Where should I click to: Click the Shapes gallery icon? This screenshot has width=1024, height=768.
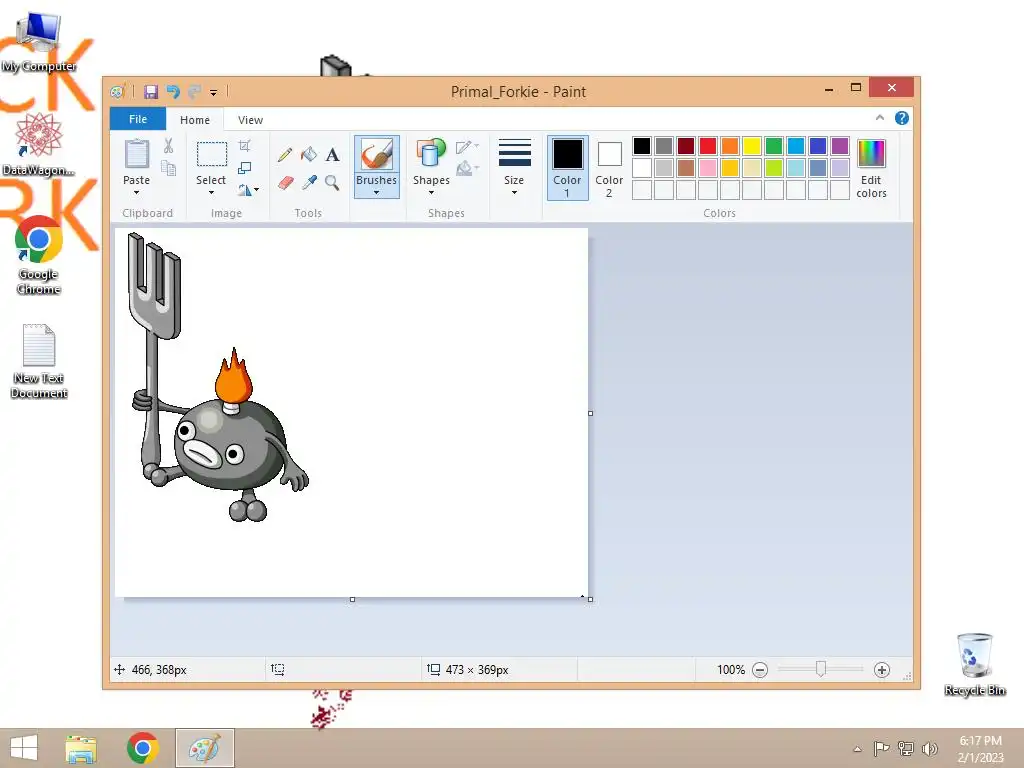coord(431,153)
